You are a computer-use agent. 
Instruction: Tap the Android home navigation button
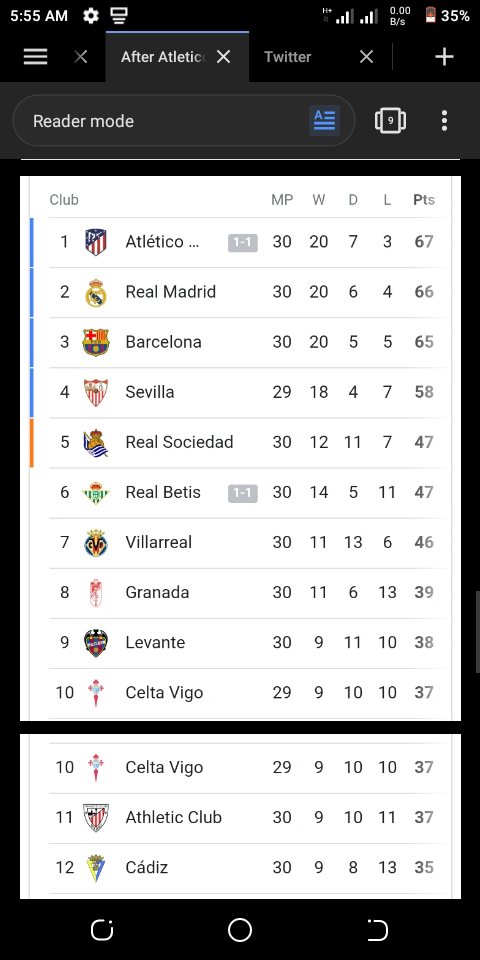click(240, 929)
